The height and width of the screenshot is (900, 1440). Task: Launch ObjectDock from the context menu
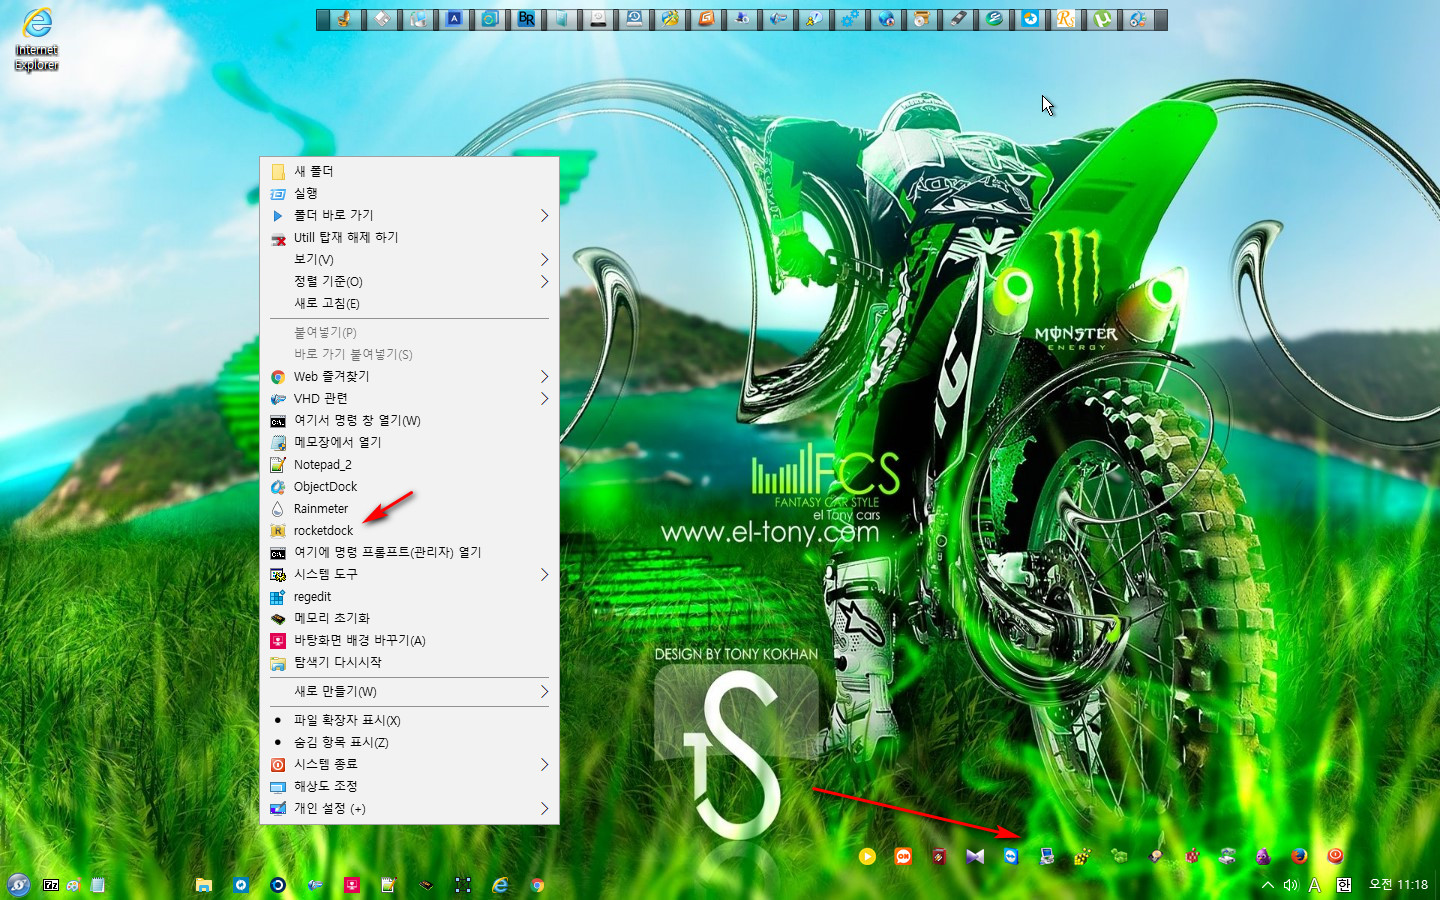409,486
